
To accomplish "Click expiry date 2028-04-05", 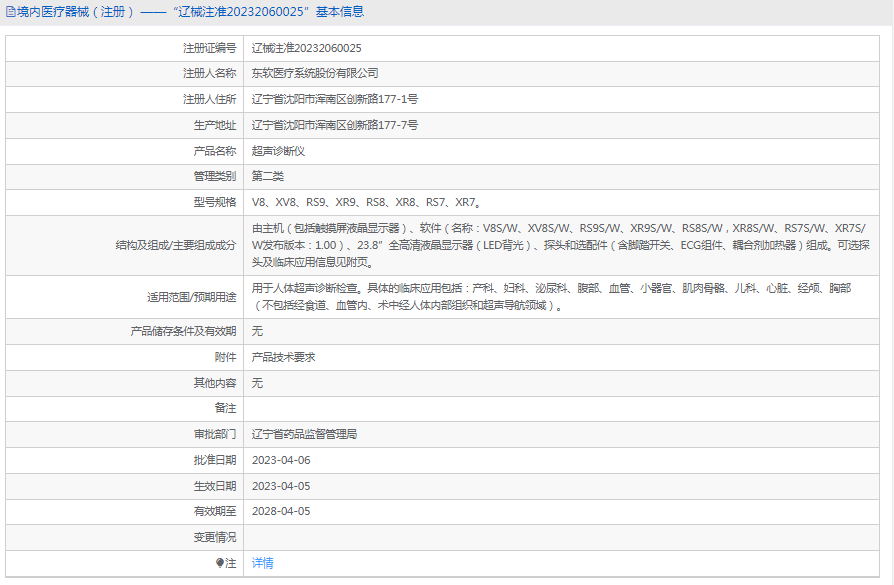I will (281, 511).
